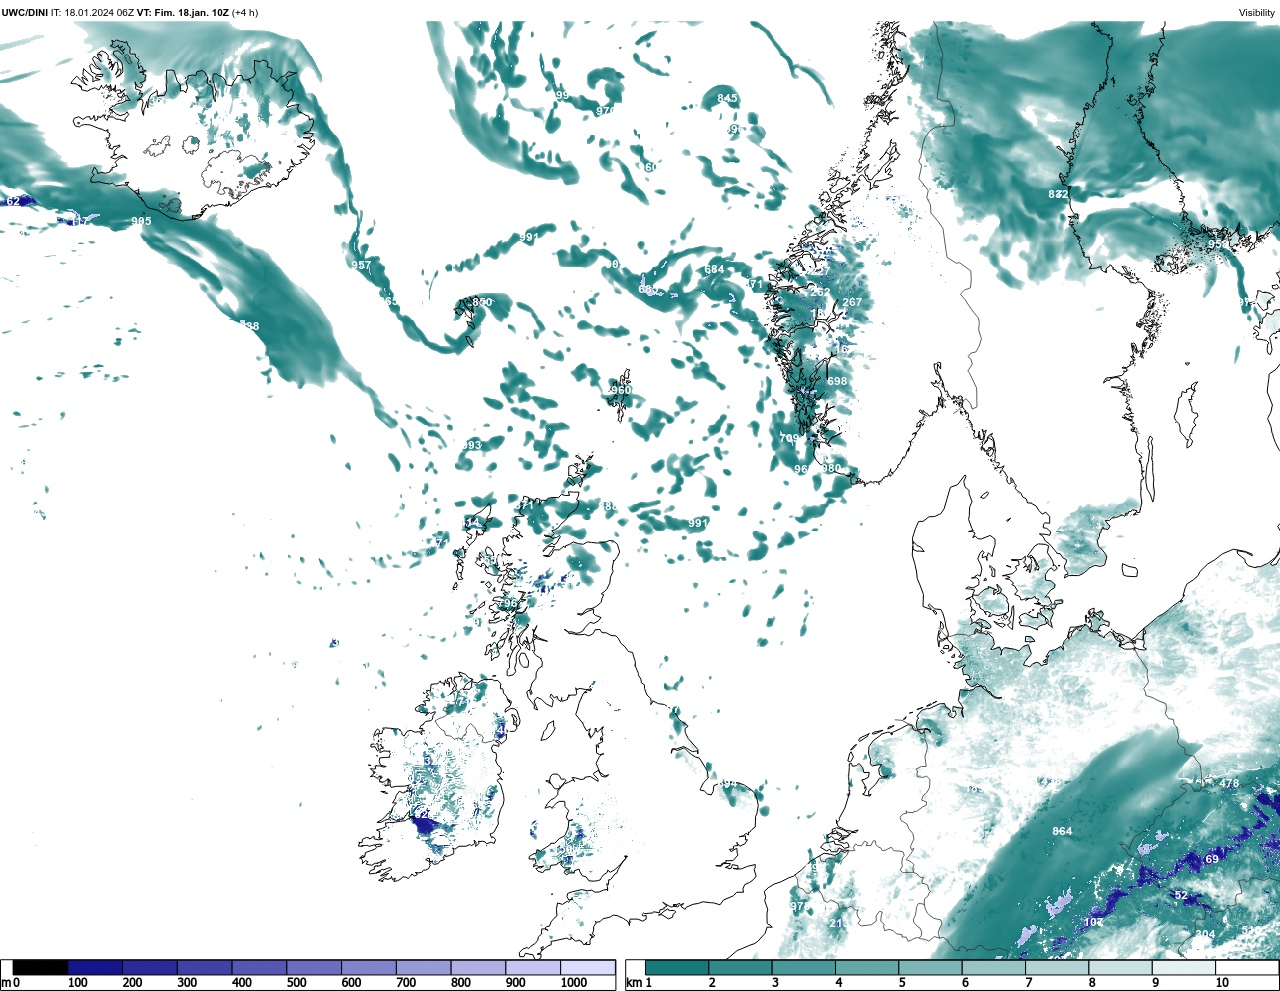Click the map value '709' off southwest Norway

[x=789, y=438]
